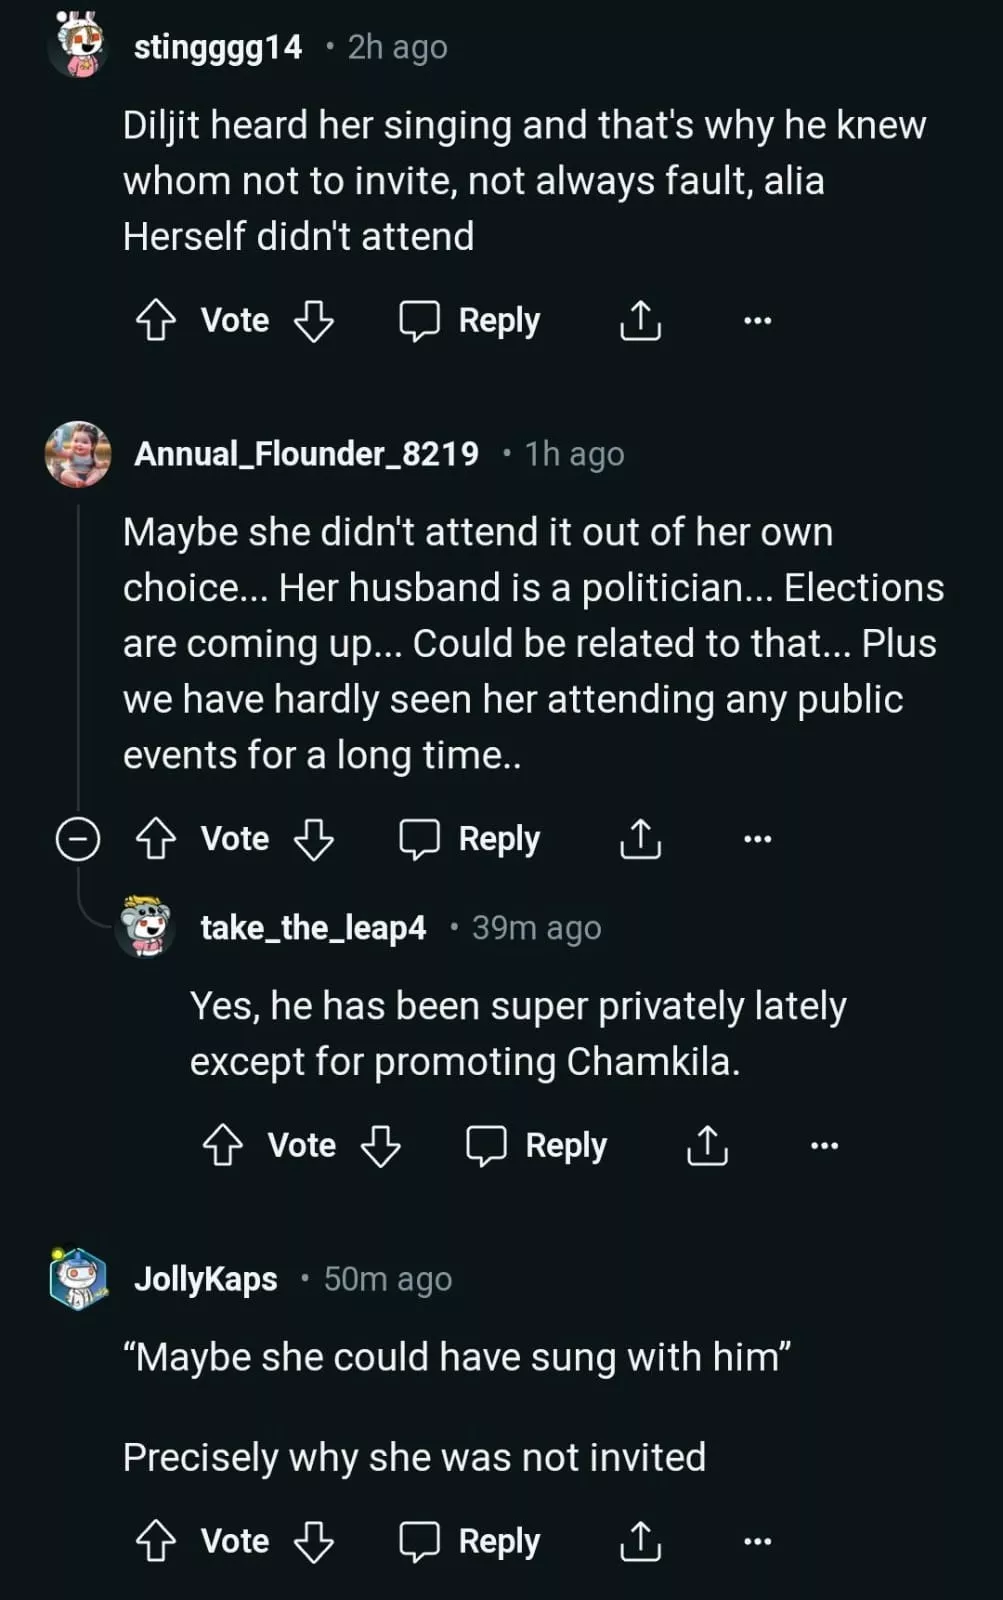Upvote JollyKaps's comment
Viewport: 1003px width, 1600px height.
156,1542
